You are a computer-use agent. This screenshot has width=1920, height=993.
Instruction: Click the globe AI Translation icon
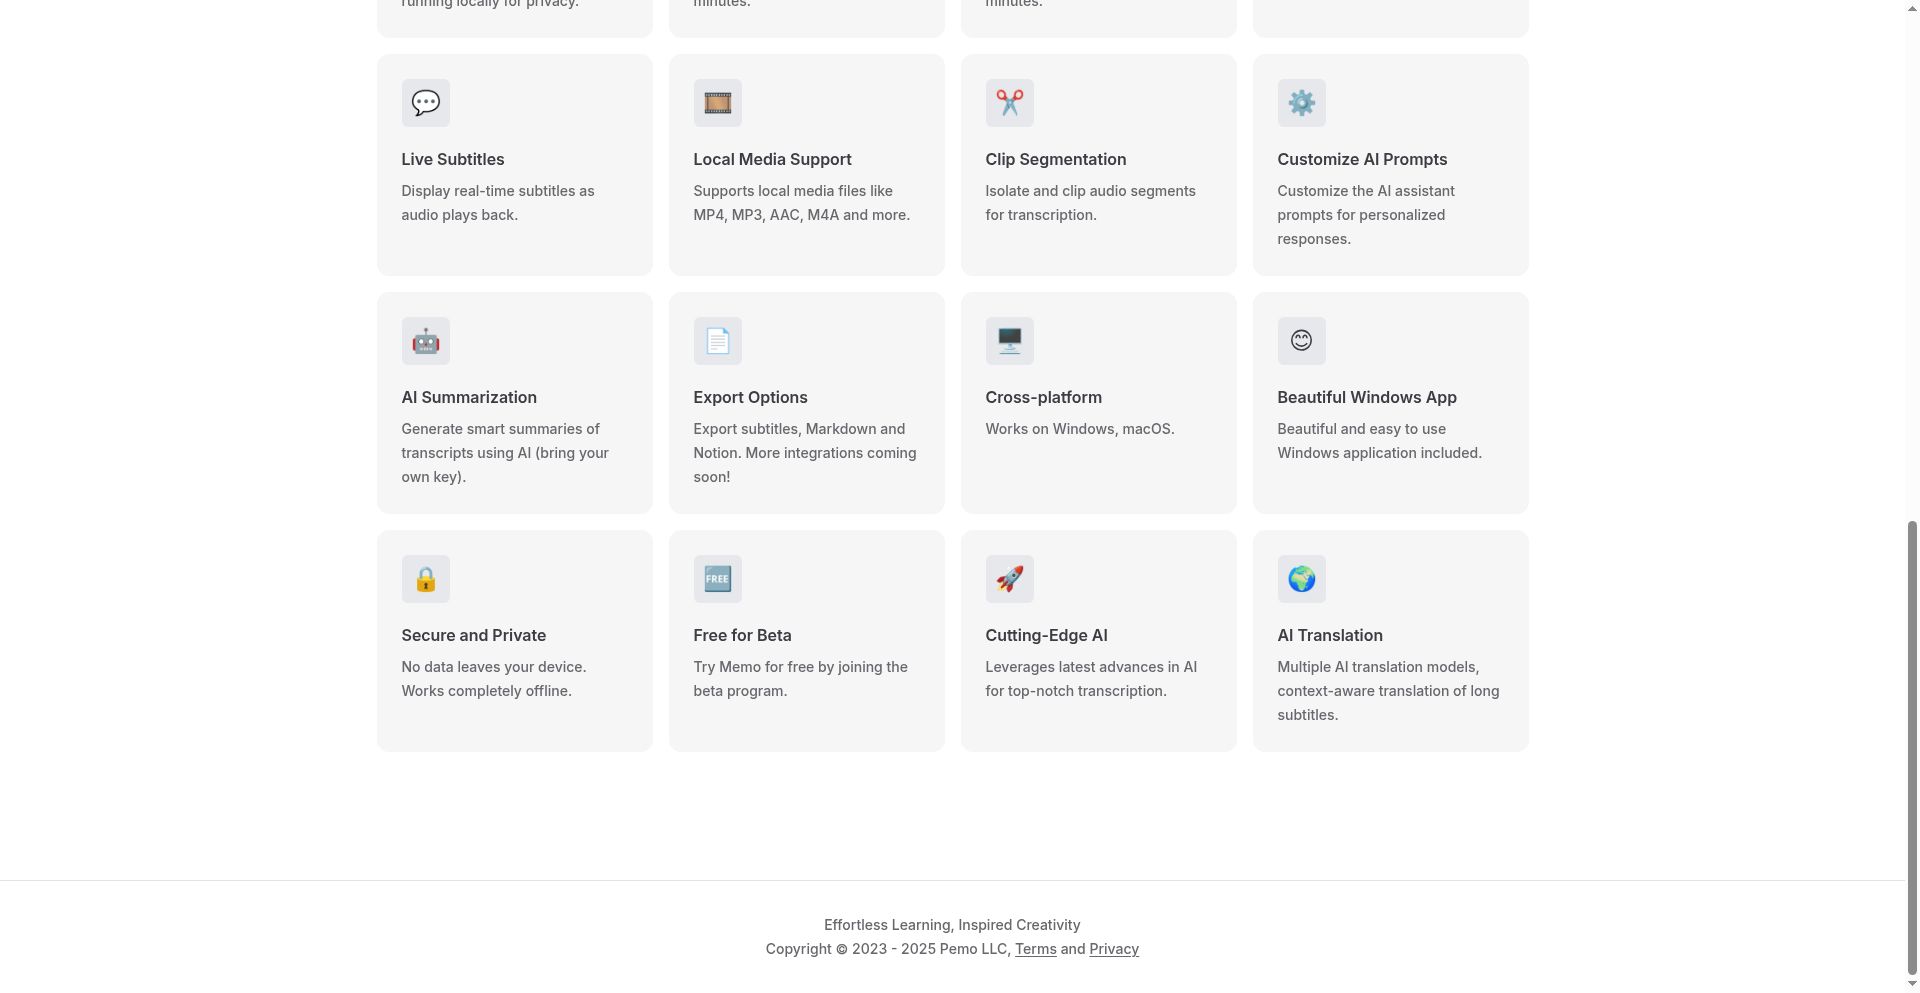click(1301, 579)
